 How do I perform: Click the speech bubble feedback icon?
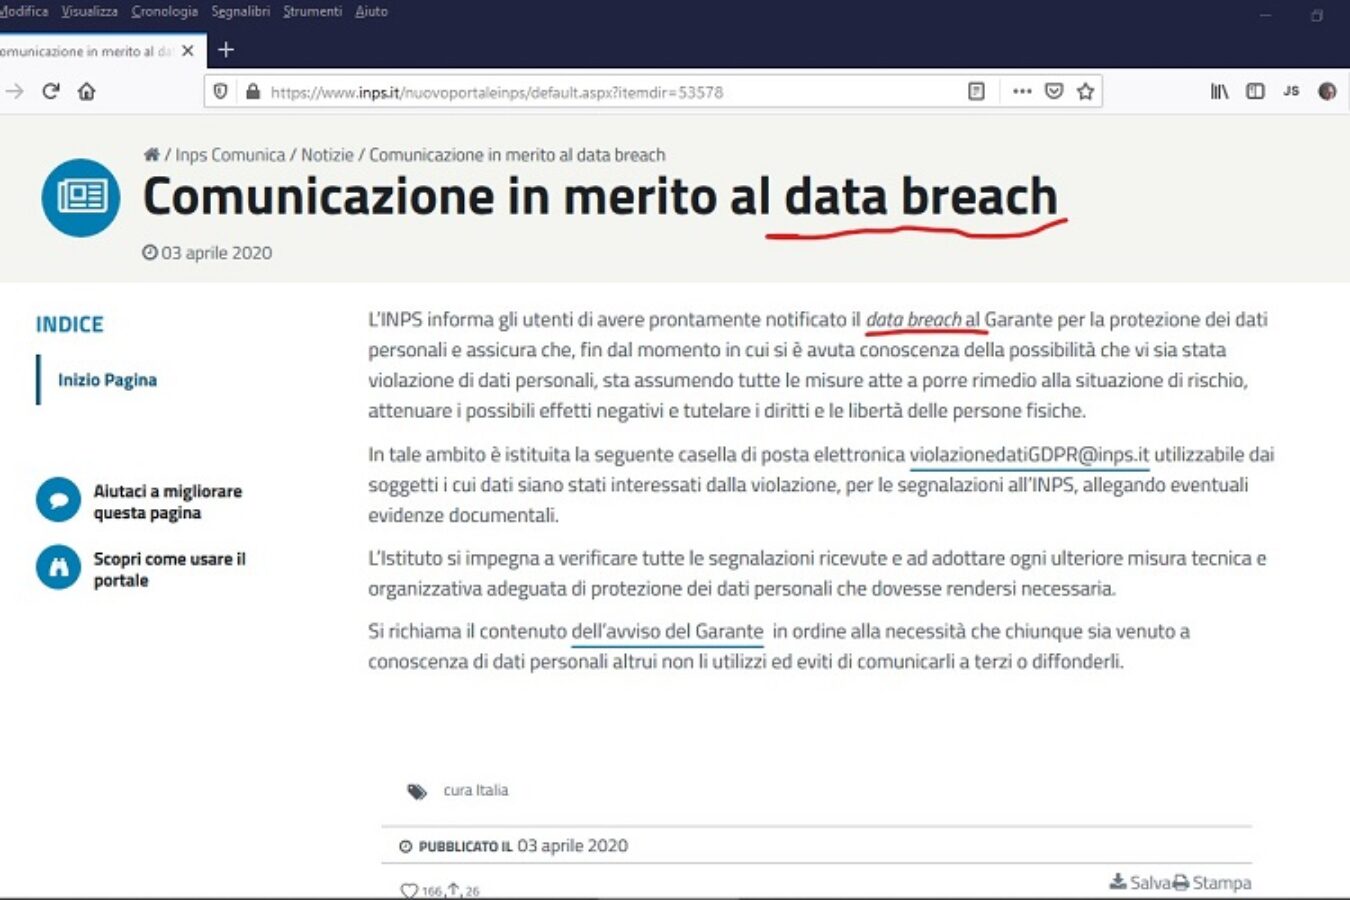[58, 500]
